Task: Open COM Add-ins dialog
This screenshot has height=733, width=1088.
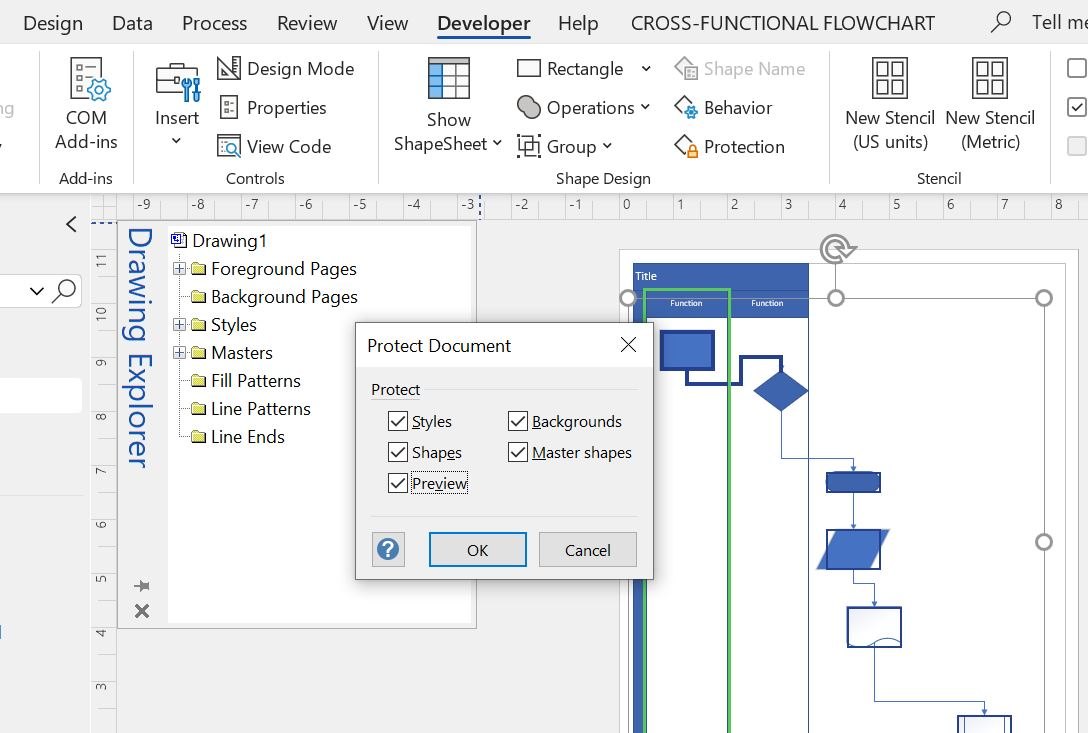Action: [86, 103]
